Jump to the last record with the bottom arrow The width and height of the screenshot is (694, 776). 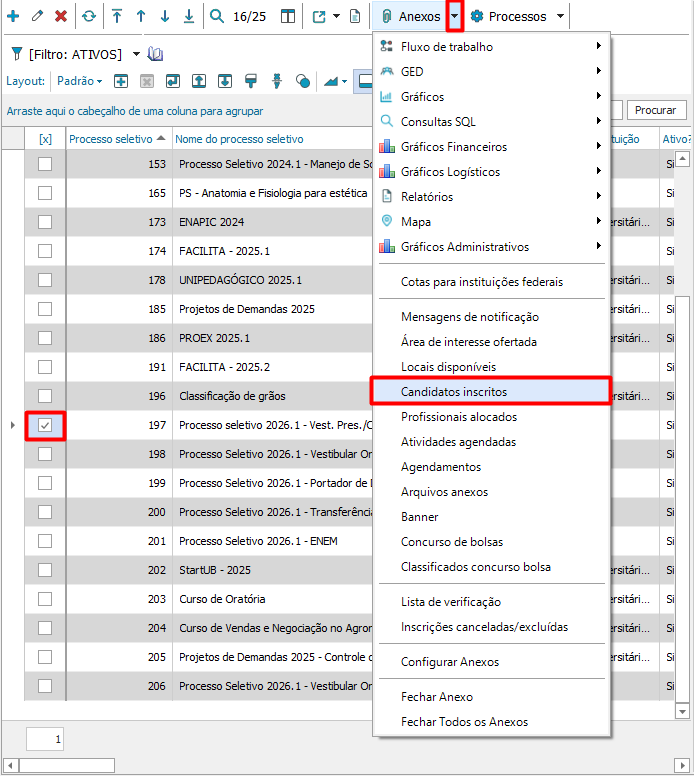point(188,17)
